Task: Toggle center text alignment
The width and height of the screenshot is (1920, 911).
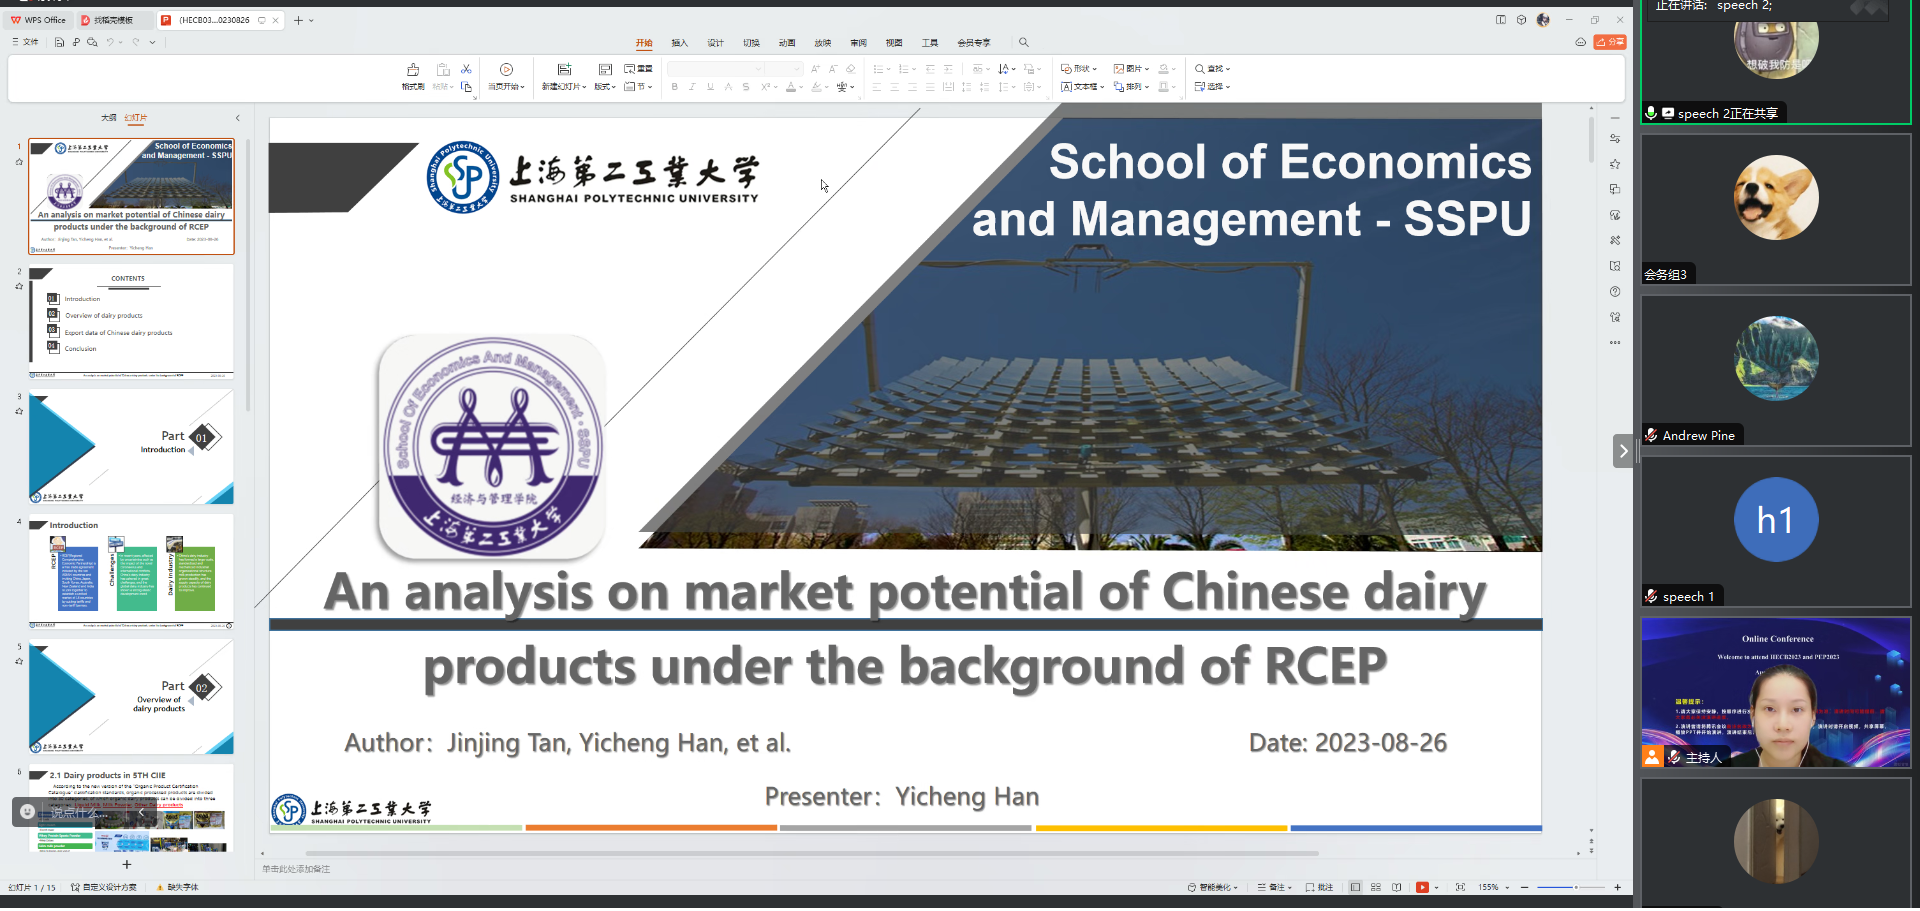Action: tap(894, 87)
